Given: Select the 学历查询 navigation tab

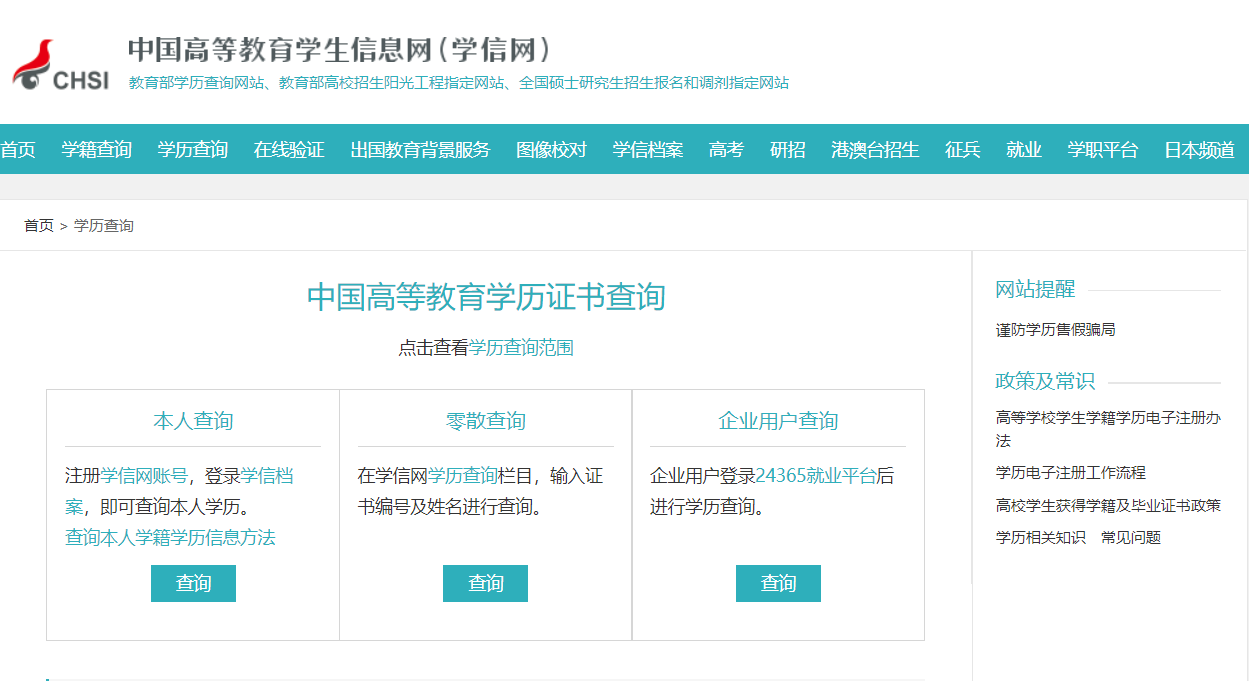Looking at the screenshot, I should click(192, 149).
